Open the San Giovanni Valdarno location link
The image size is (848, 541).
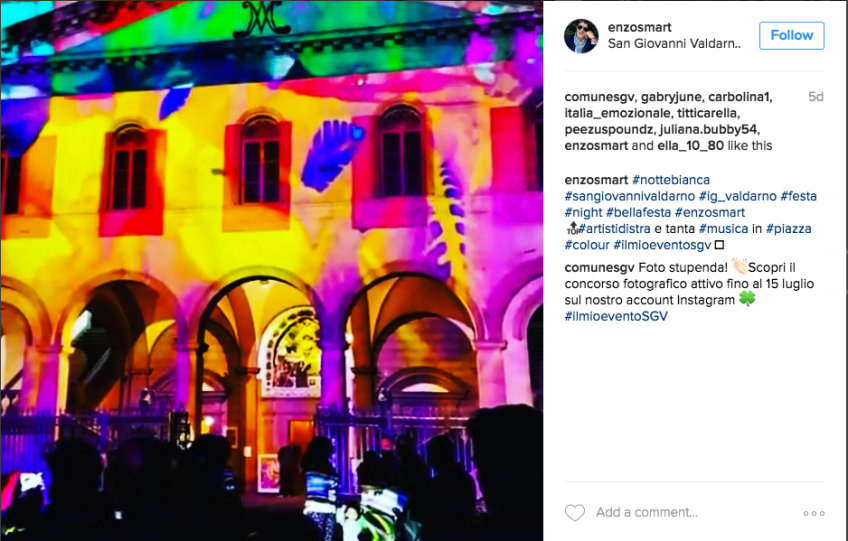pos(674,44)
